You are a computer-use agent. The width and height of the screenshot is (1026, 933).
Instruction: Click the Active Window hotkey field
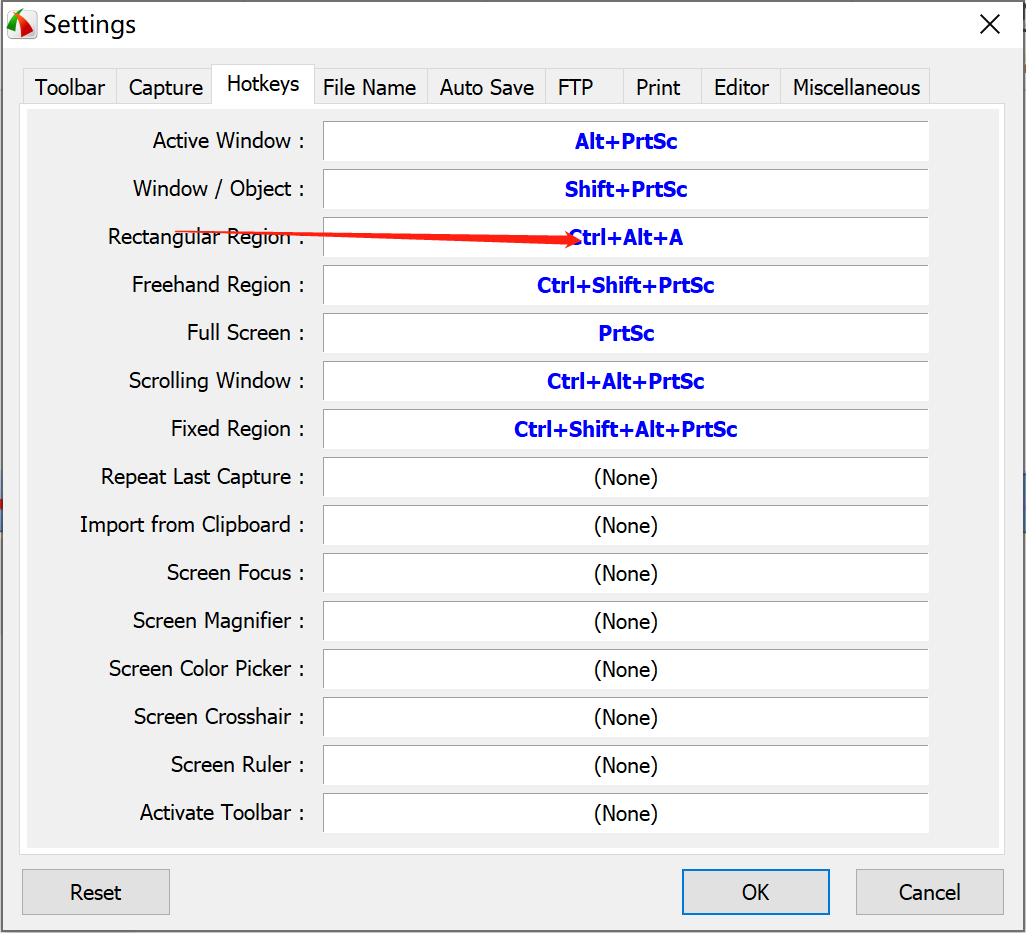coord(626,141)
